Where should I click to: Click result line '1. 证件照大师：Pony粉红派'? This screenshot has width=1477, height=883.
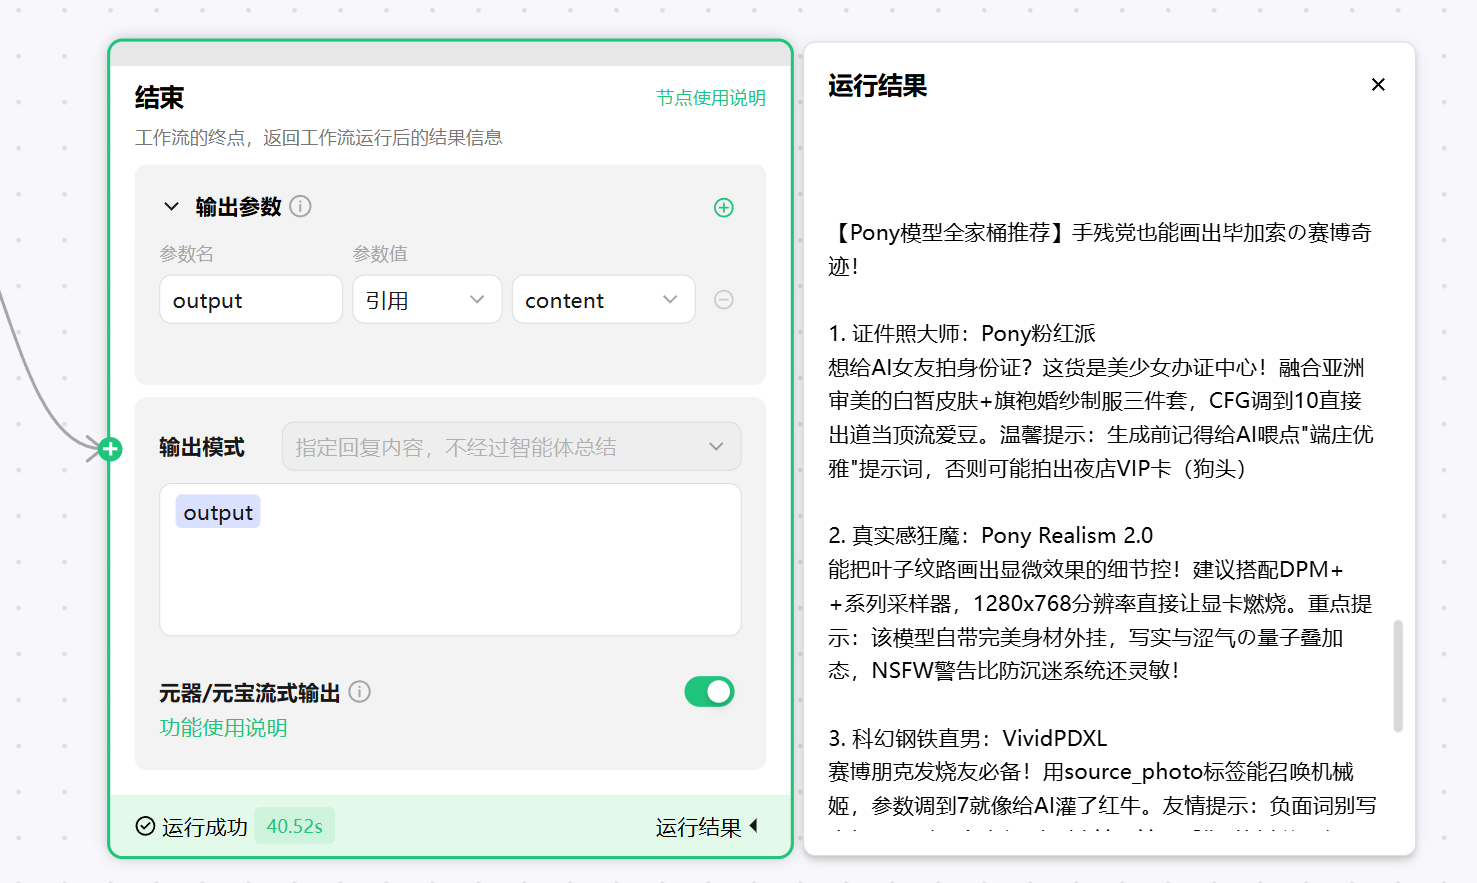pyautogui.click(x=962, y=333)
